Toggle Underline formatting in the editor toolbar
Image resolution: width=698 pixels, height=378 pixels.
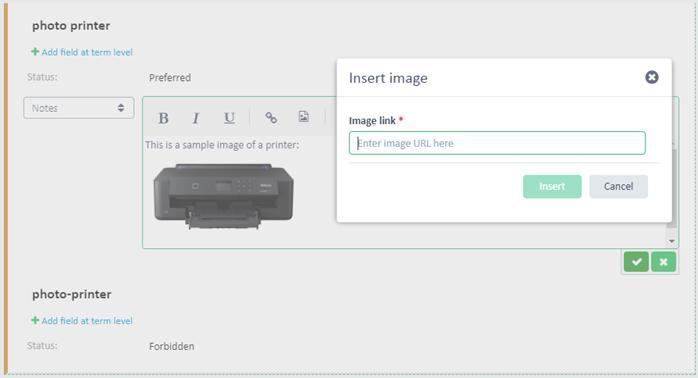(x=229, y=118)
